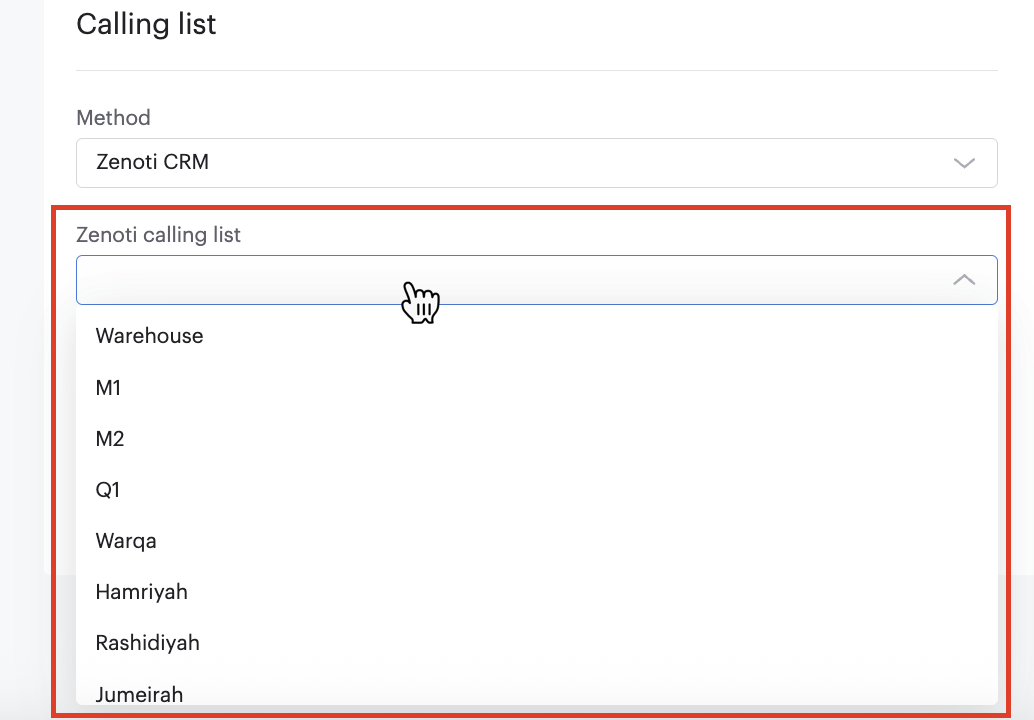Choose M1 as the Zenoti calling list
Screen dimensions: 1034x720
108,387
